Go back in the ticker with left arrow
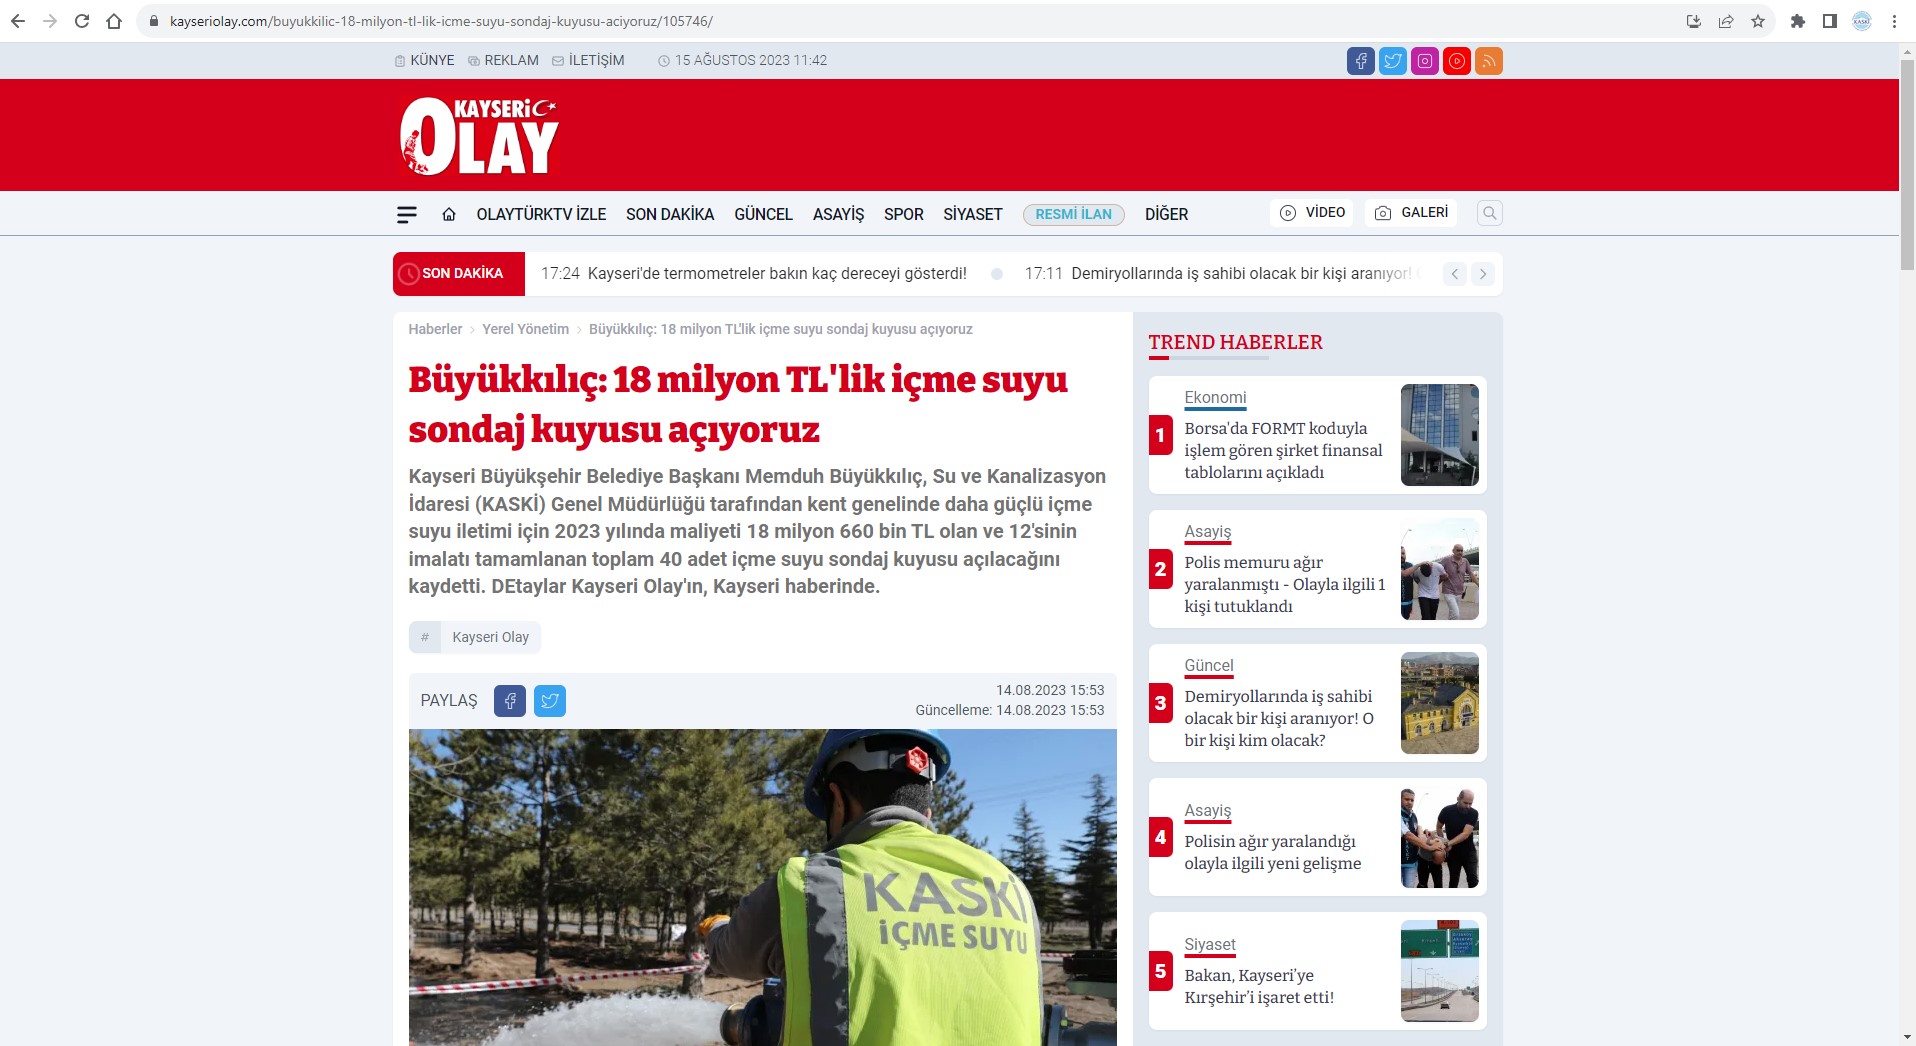This screenshot has width=1916, height=1046. 1454,273
